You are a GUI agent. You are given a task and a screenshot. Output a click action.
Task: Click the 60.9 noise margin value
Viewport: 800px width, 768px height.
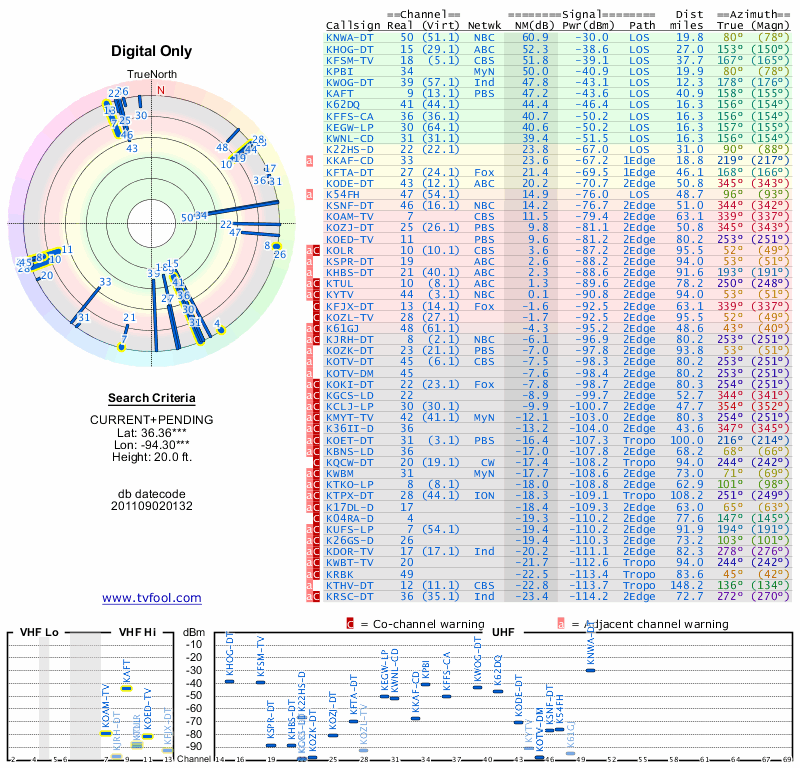tap(535, 38)
